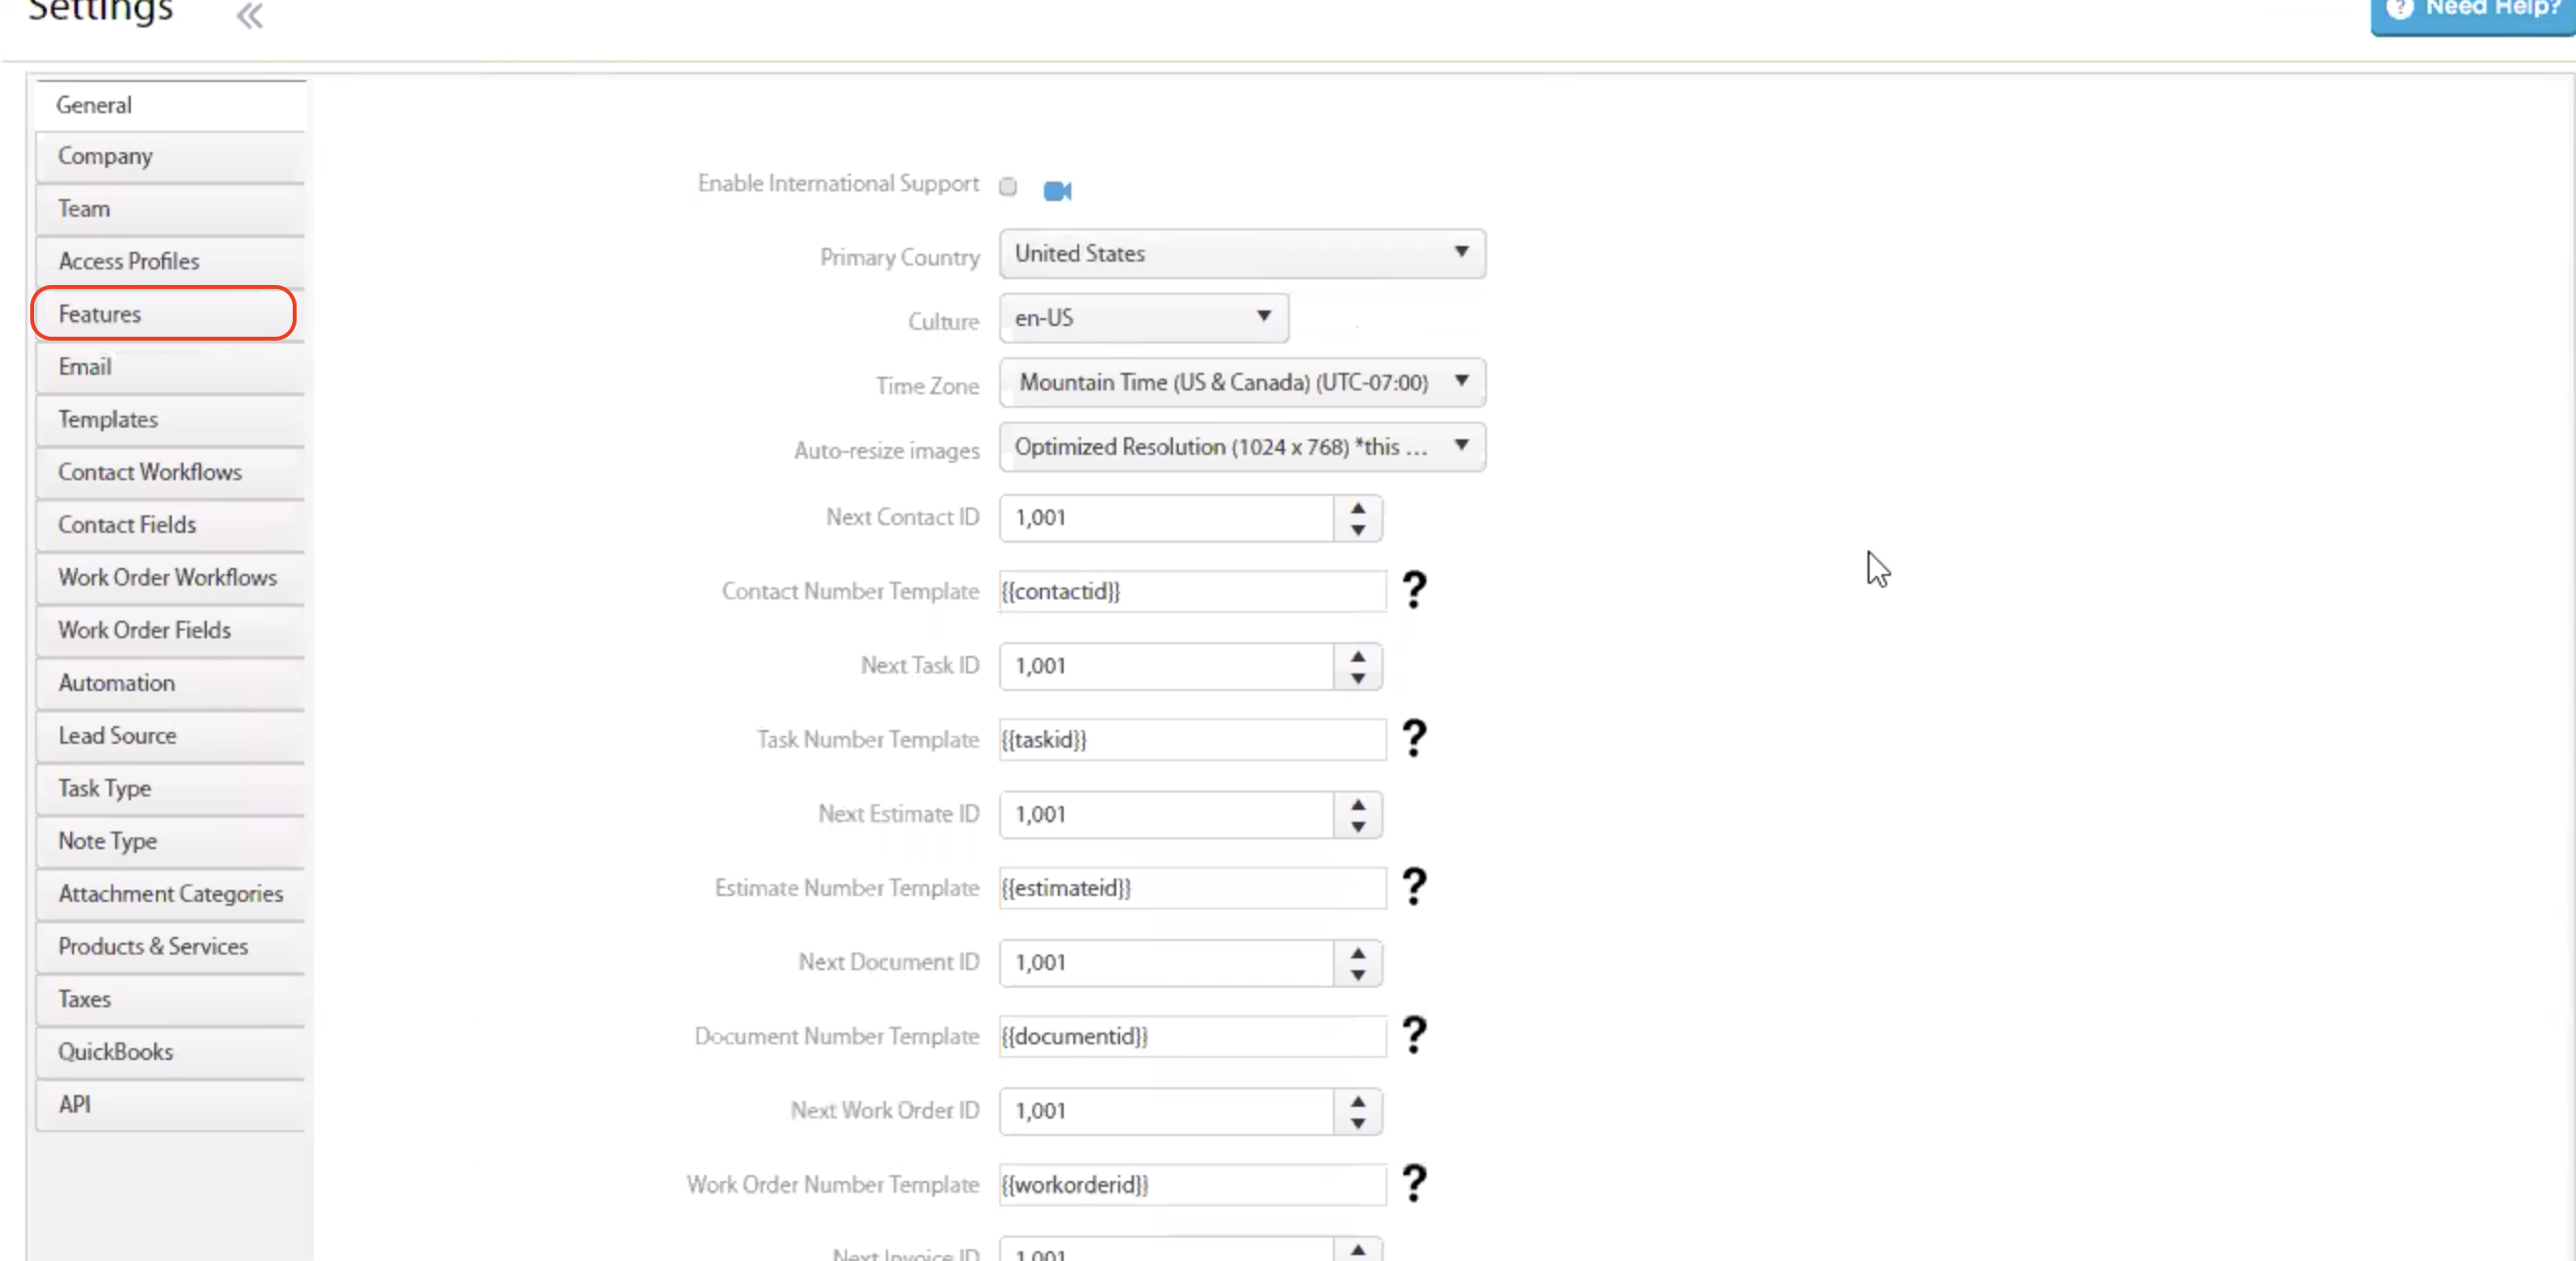This screenshot has height=1261, width=2576.
Task: Open the Email settings tab
Action: point(170,367)
